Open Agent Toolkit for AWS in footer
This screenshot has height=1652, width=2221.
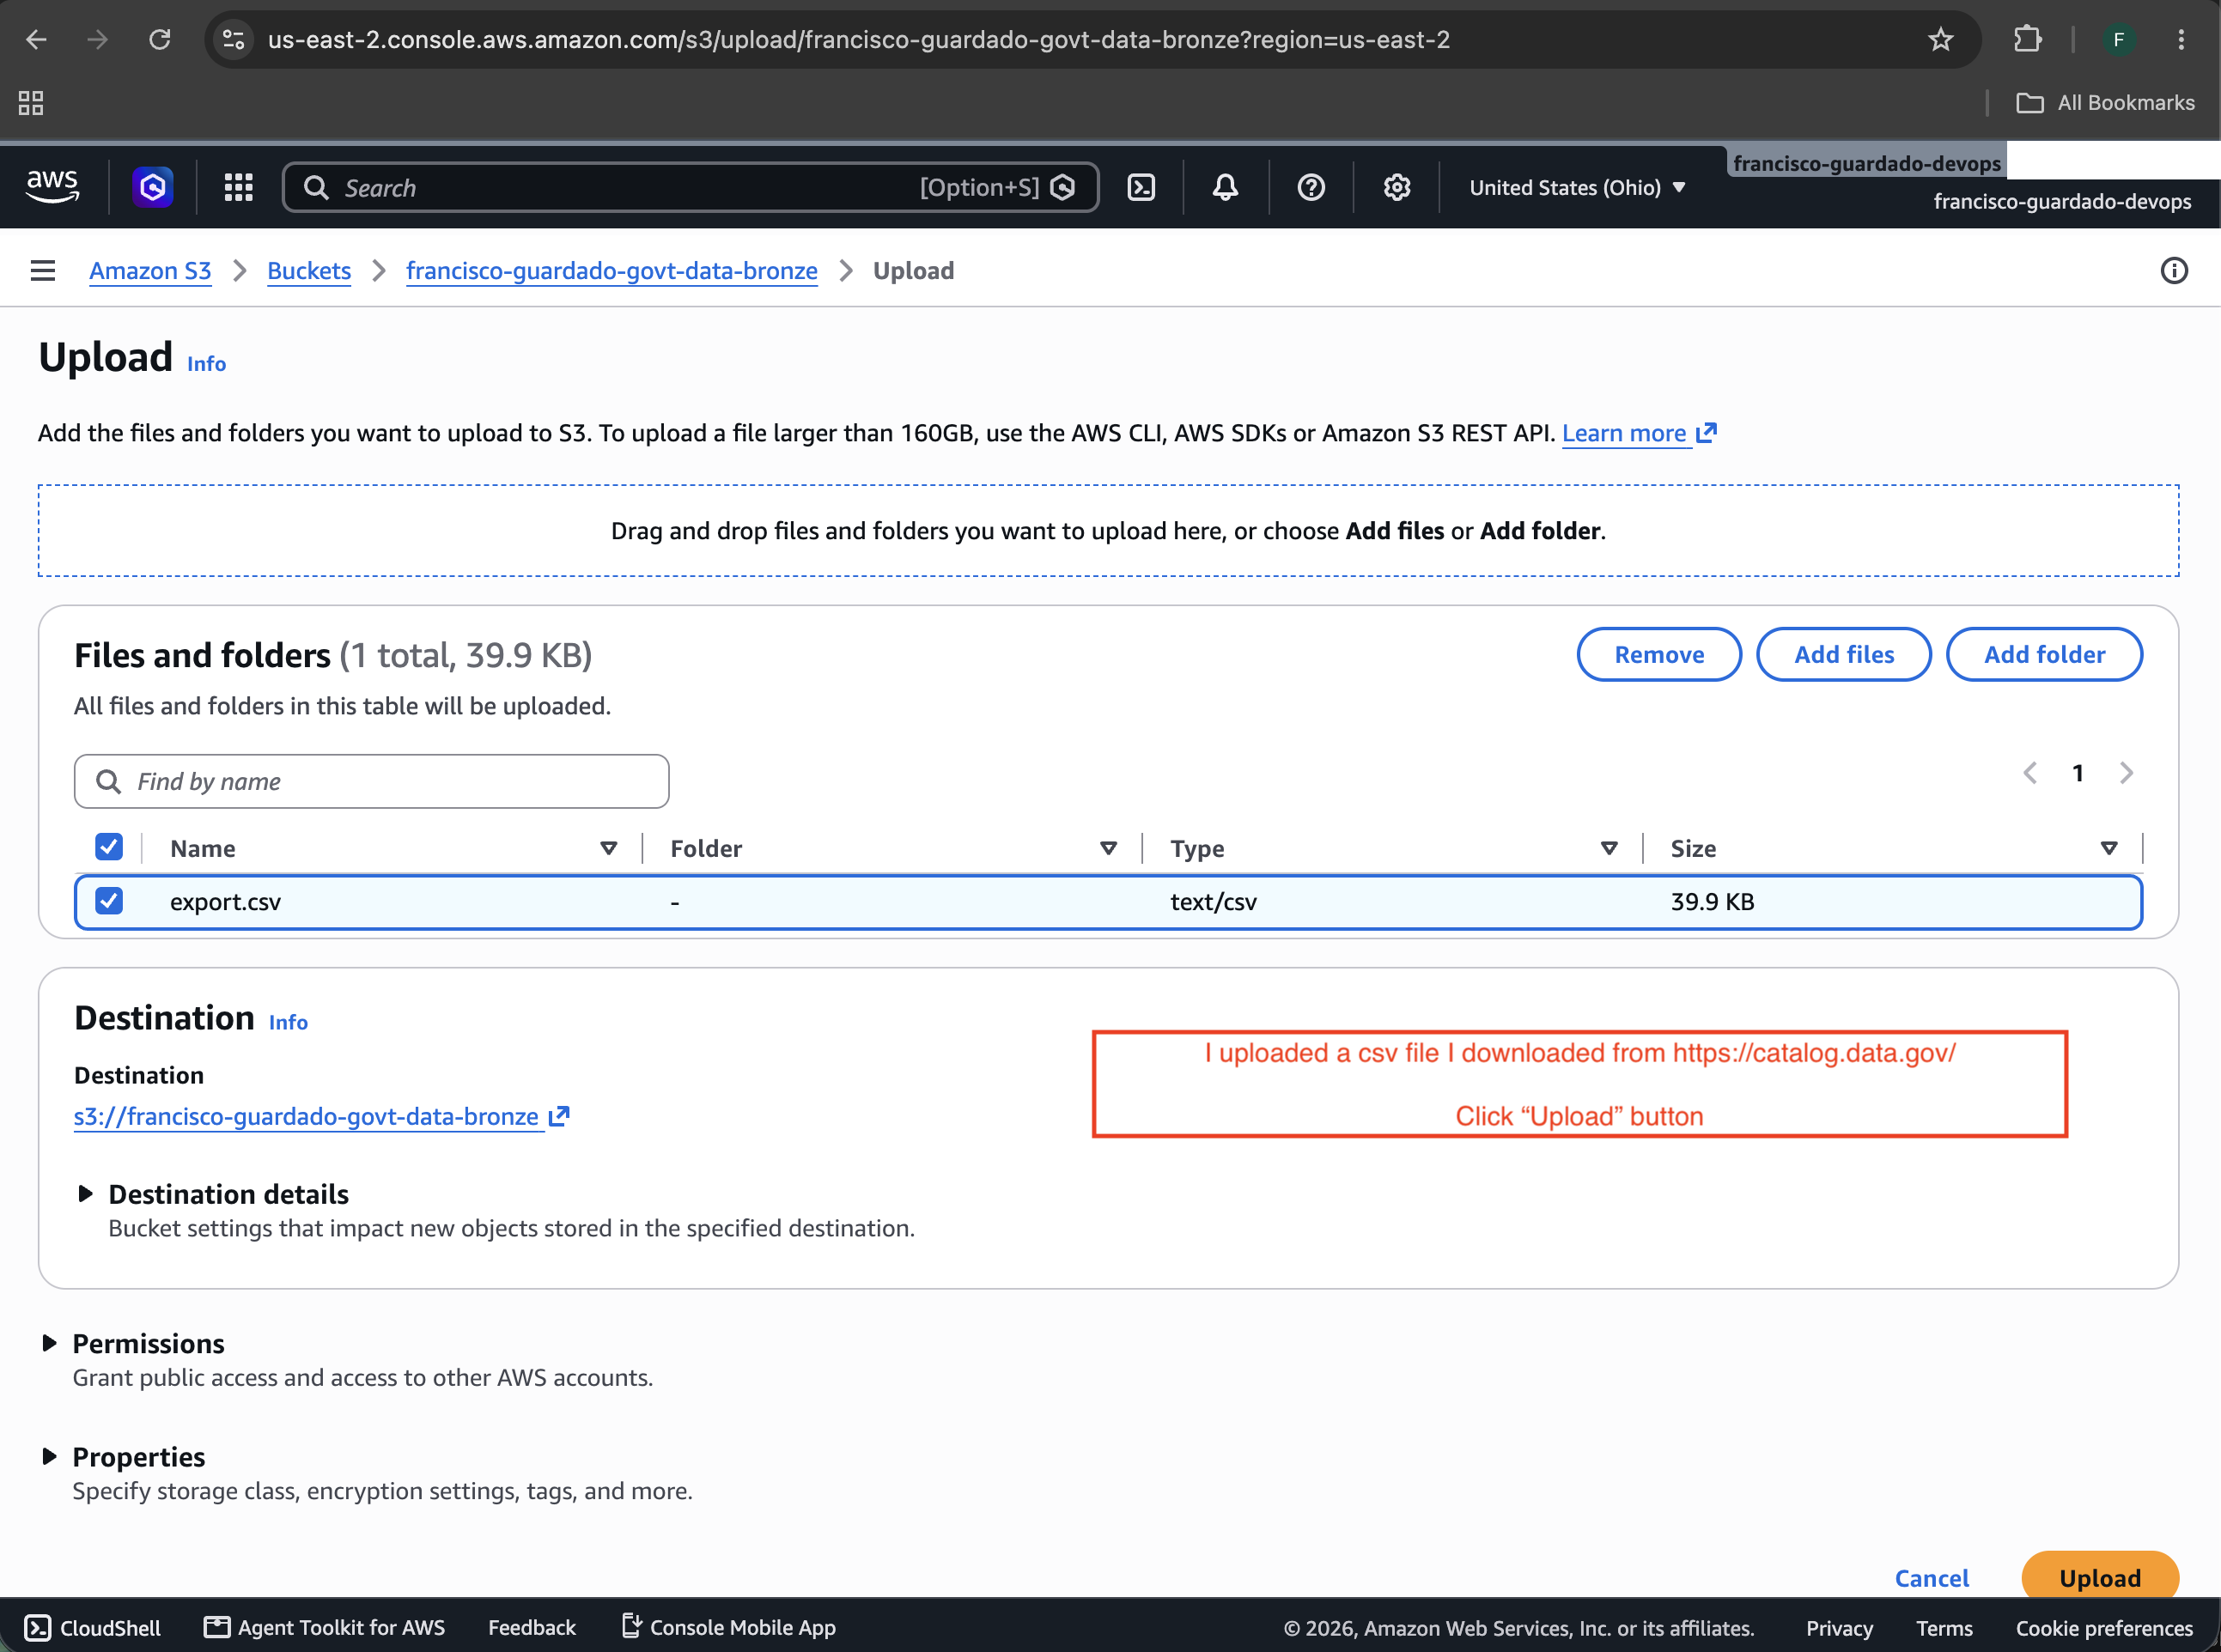tap(325, 1628)
